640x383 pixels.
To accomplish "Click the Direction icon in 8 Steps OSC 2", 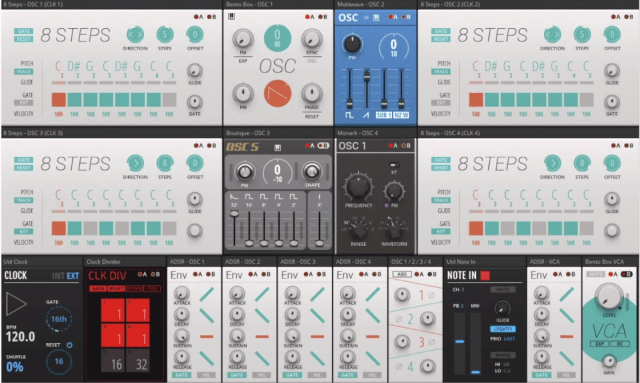I will click(552, 35).
